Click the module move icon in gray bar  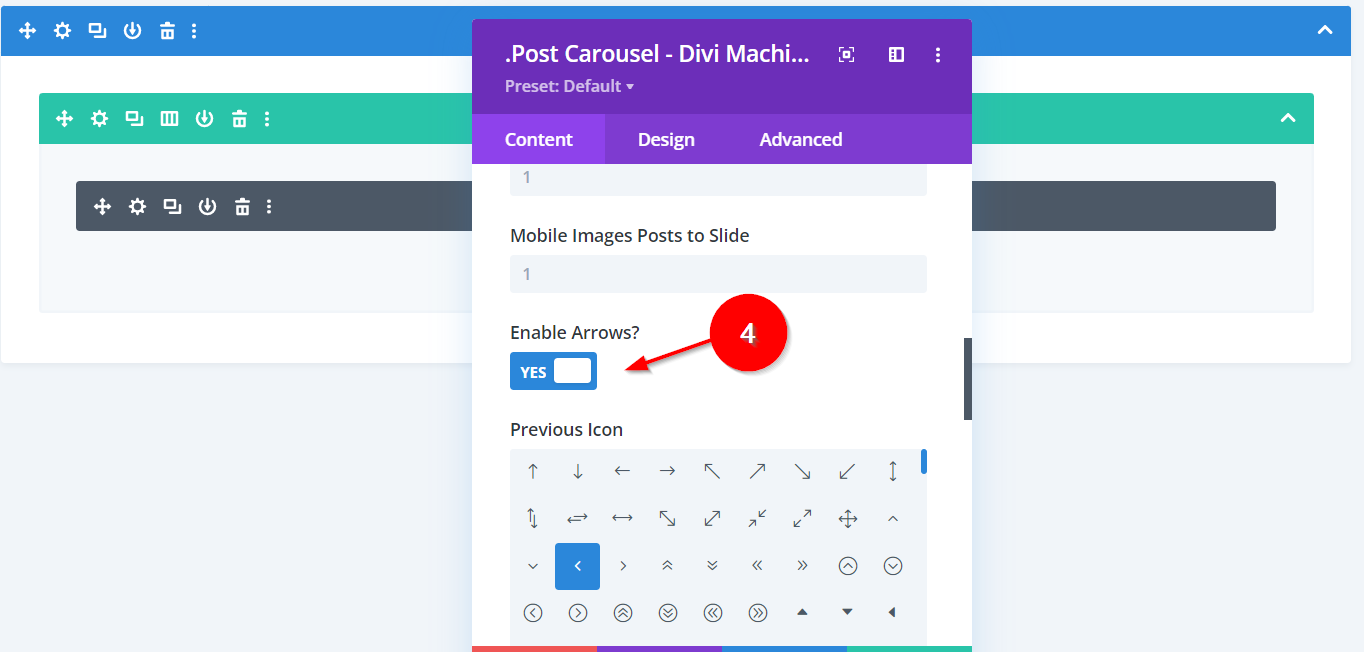click(x=101, y=207)
